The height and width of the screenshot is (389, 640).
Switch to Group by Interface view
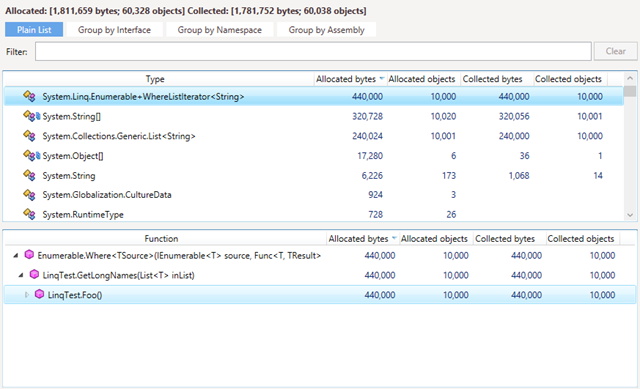tap(114, 30)
